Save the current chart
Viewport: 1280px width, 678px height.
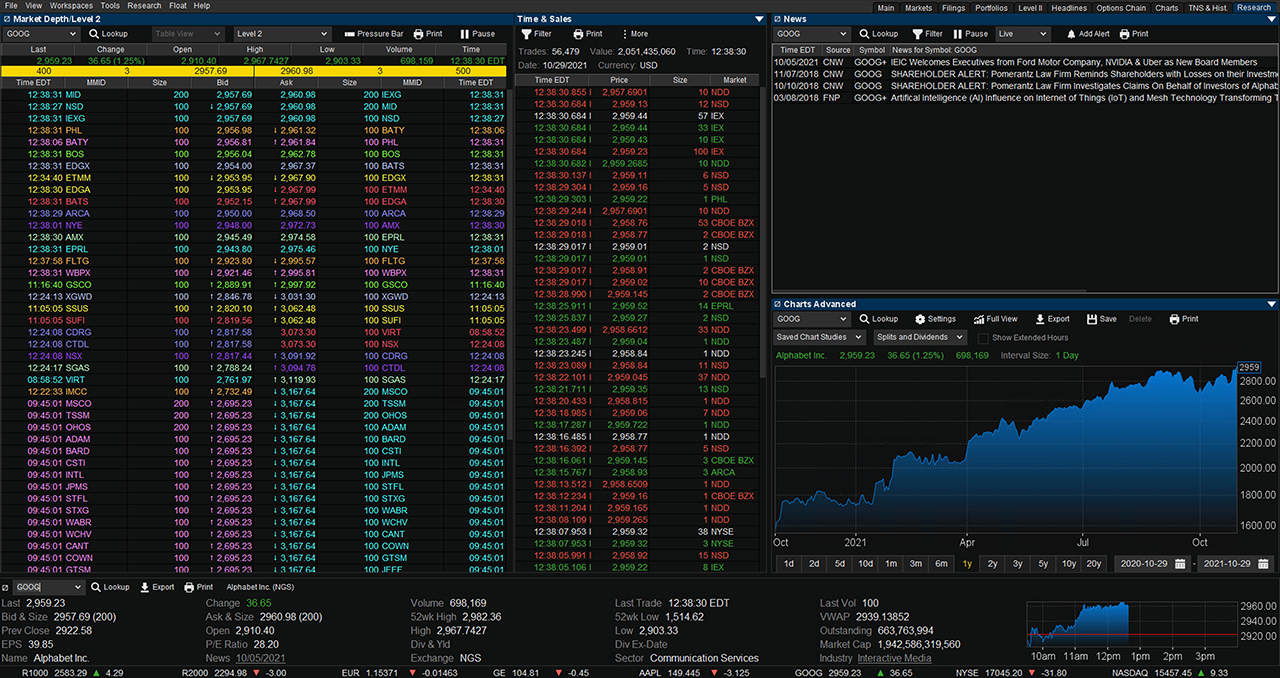coord(1101,319)
